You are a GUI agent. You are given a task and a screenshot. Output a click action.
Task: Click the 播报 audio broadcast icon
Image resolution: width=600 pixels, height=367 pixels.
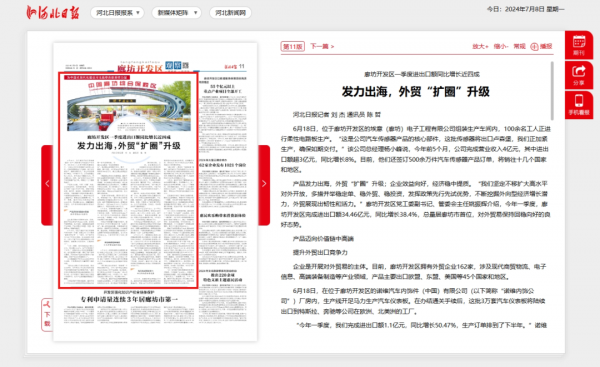tap(541, 46)
